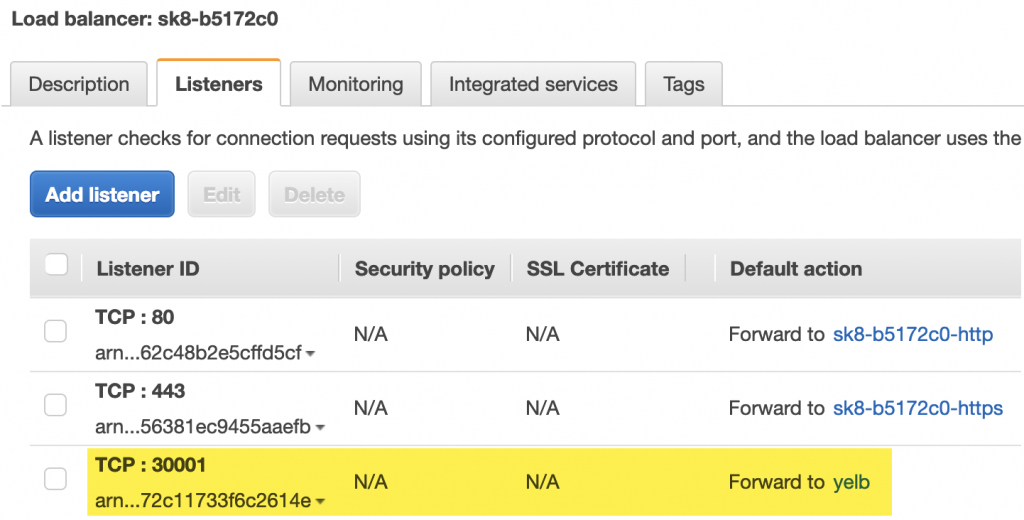Image resolution: width=1024 pixels, height=520 pixels.
Task: Expand the ARN dropdown arrow for TCP : 443
Action: pos(320,428)
